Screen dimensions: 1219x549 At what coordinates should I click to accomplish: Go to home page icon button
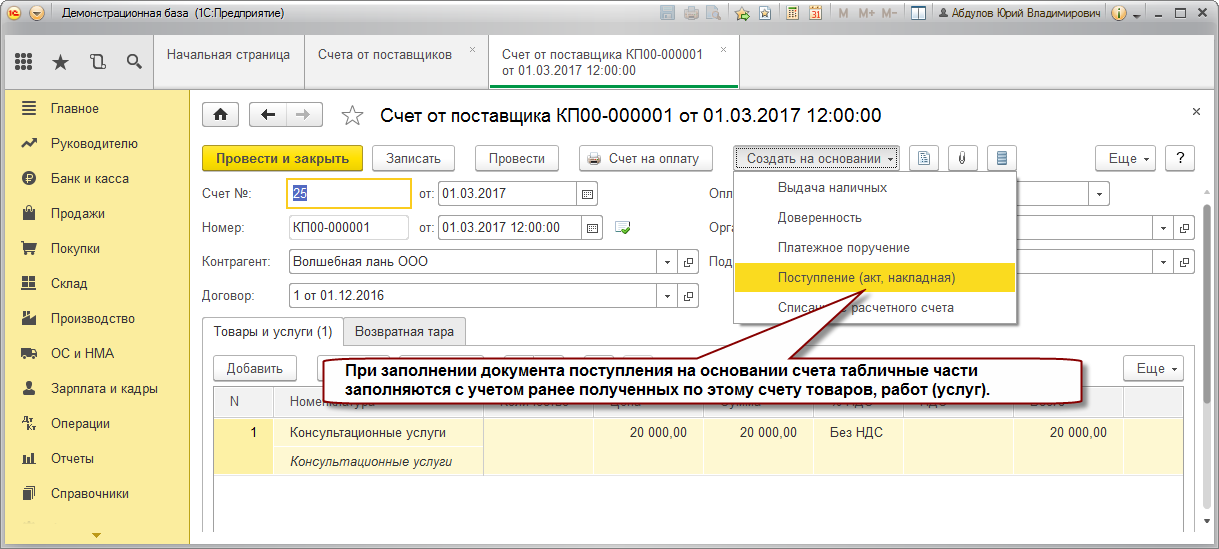[x=220, y=115]
